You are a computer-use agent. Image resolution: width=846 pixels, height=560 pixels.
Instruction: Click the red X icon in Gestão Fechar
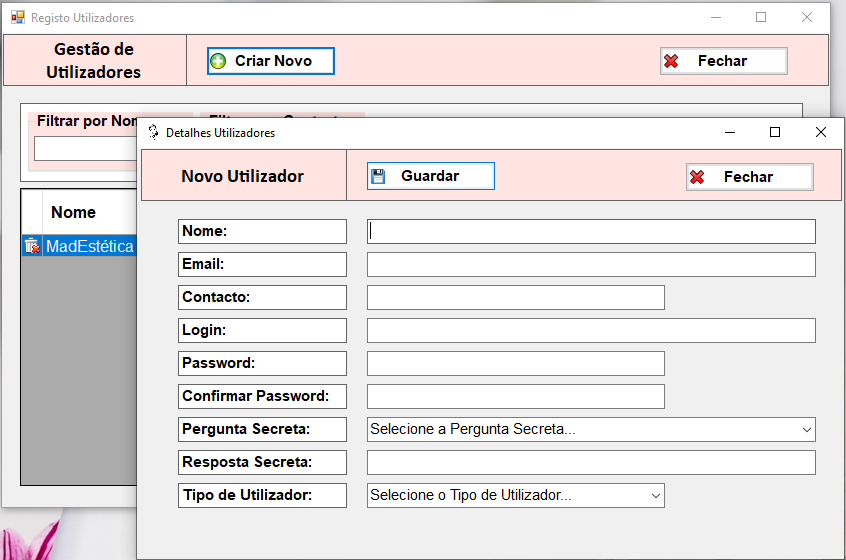671,61
